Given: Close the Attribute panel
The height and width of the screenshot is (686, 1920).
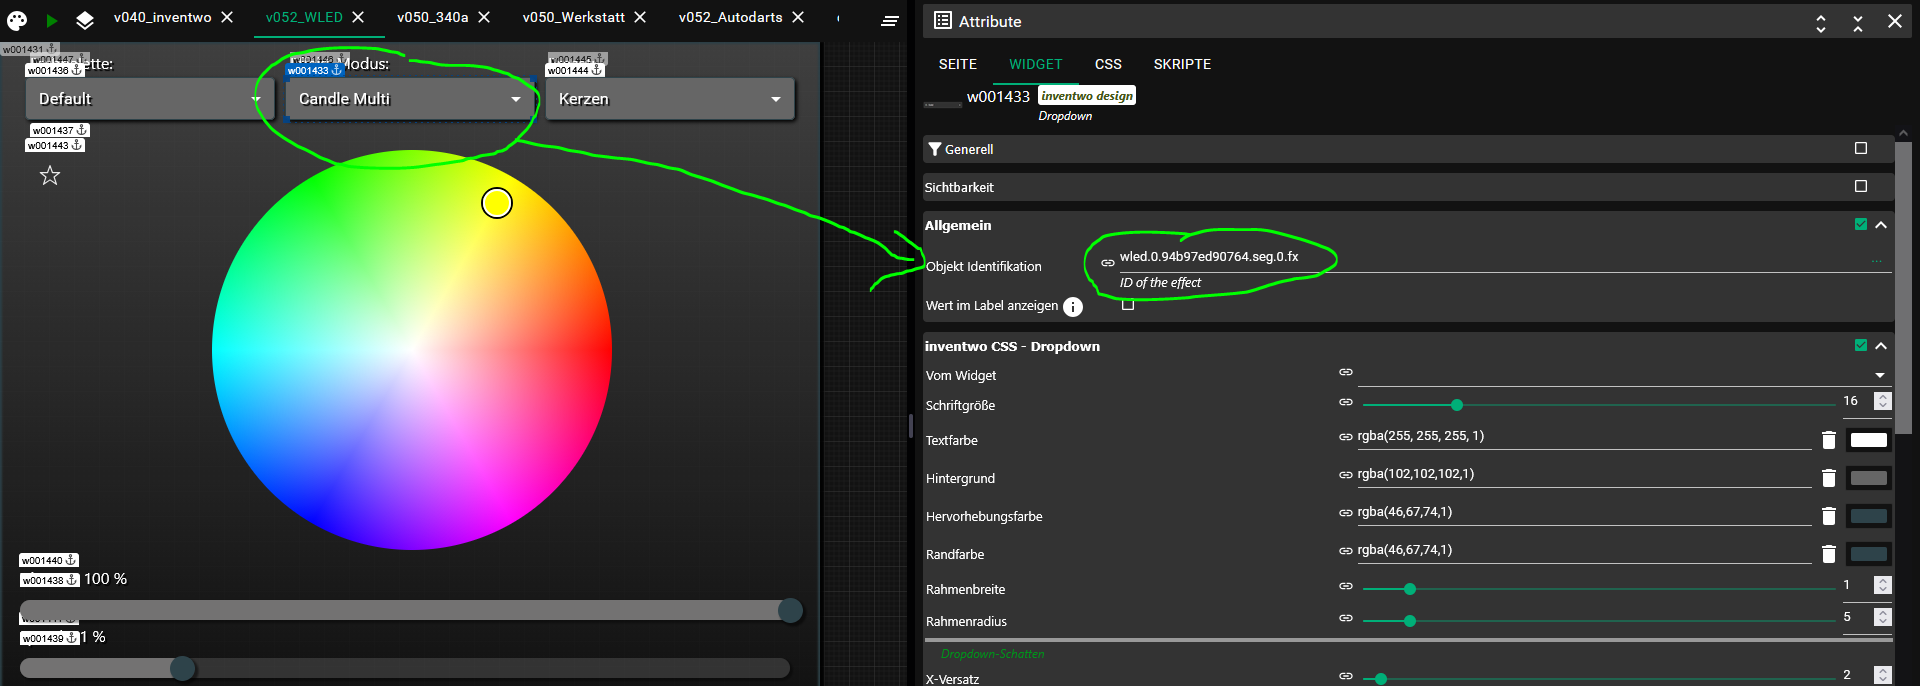Looking at the screenshot, I should (1894, 21).
